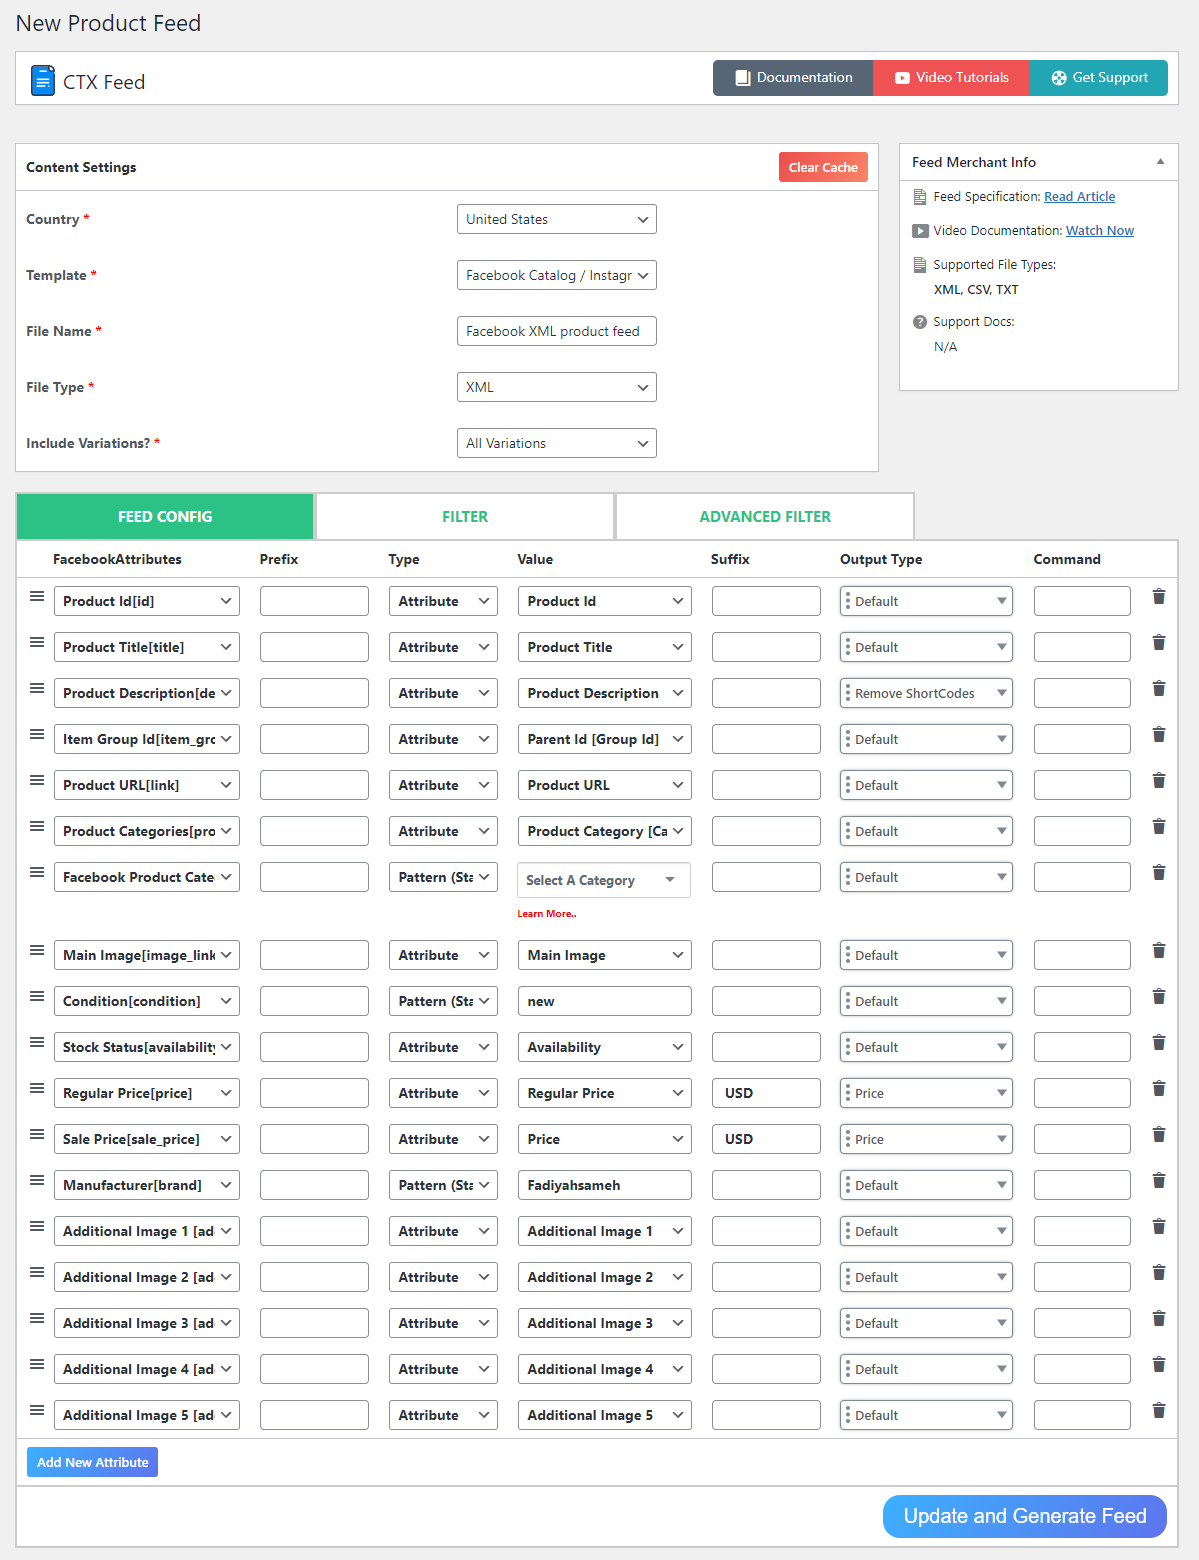Viewport: 1199px width, 1560px height.
Task: Open the Advanced Filter tab
Action: (765, 517)
